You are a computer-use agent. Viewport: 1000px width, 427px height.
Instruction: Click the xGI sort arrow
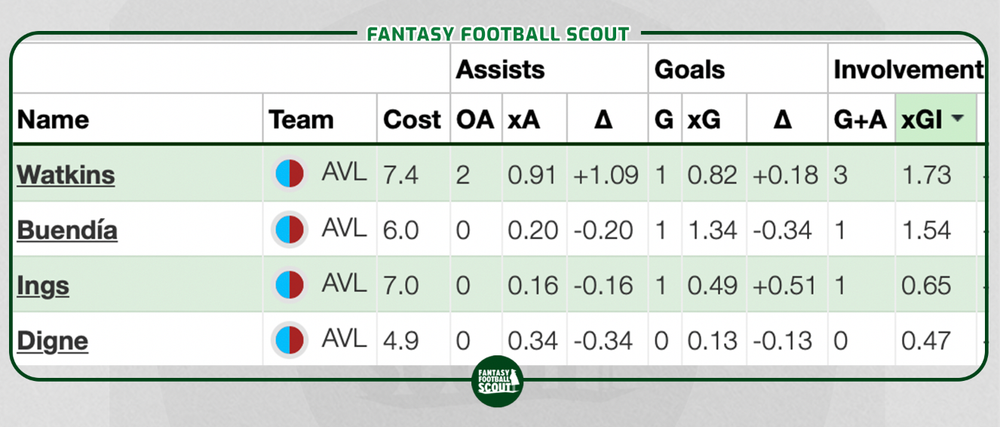pyautogui.click(x=958, y=120)
